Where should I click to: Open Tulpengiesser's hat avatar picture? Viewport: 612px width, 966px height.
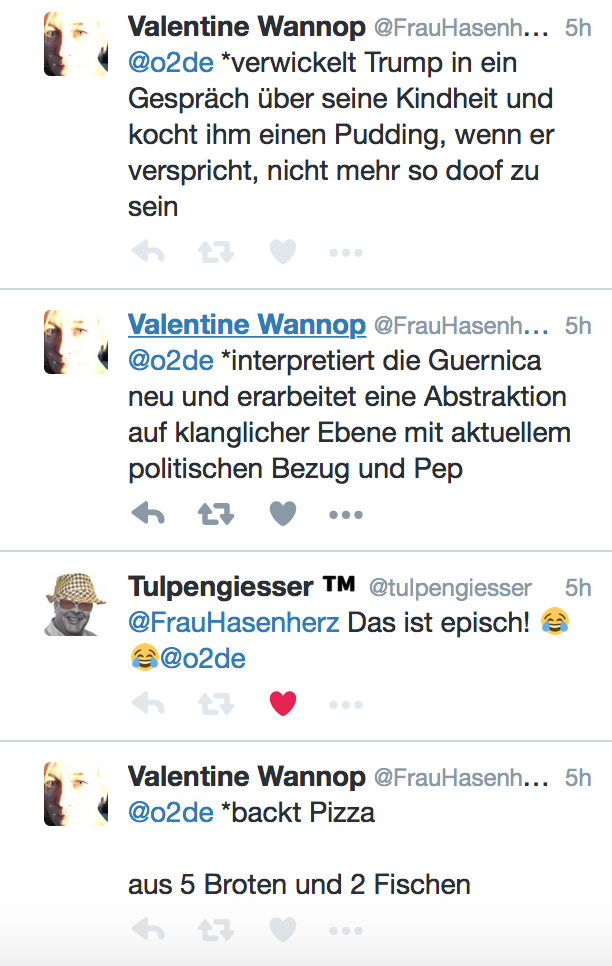(x=75, y=605)
